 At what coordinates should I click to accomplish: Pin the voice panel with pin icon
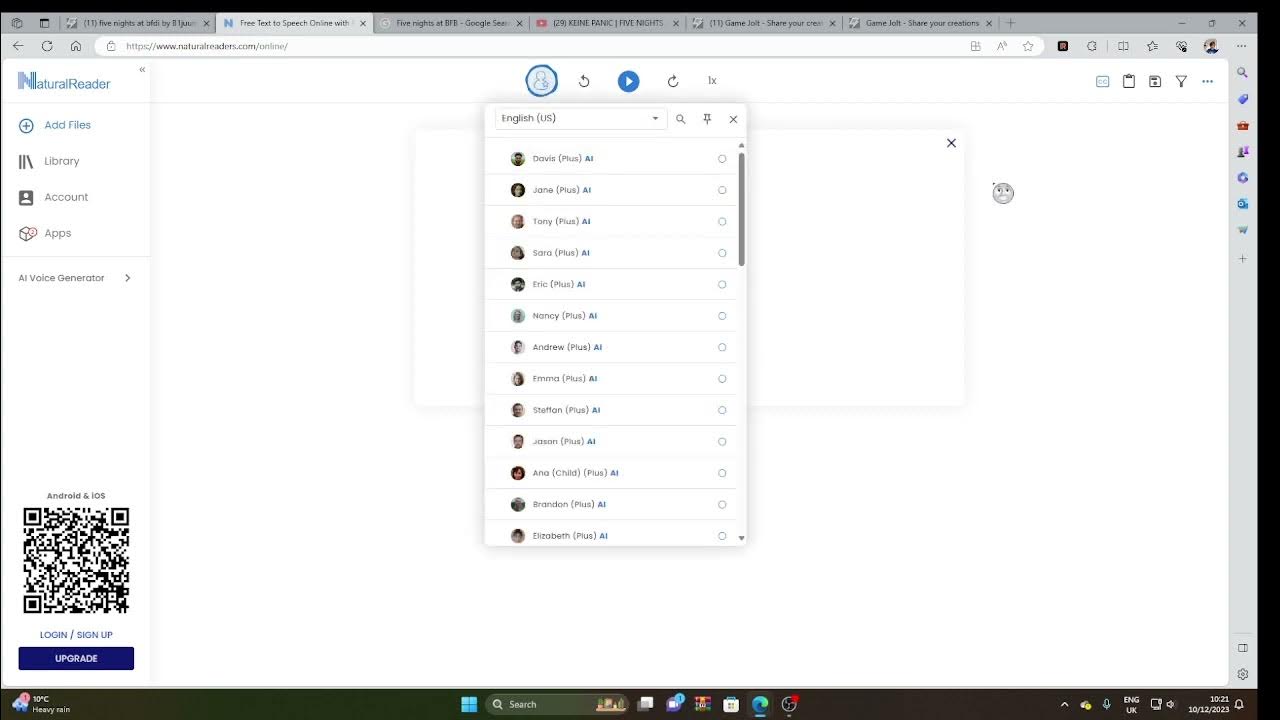[707, 119]
